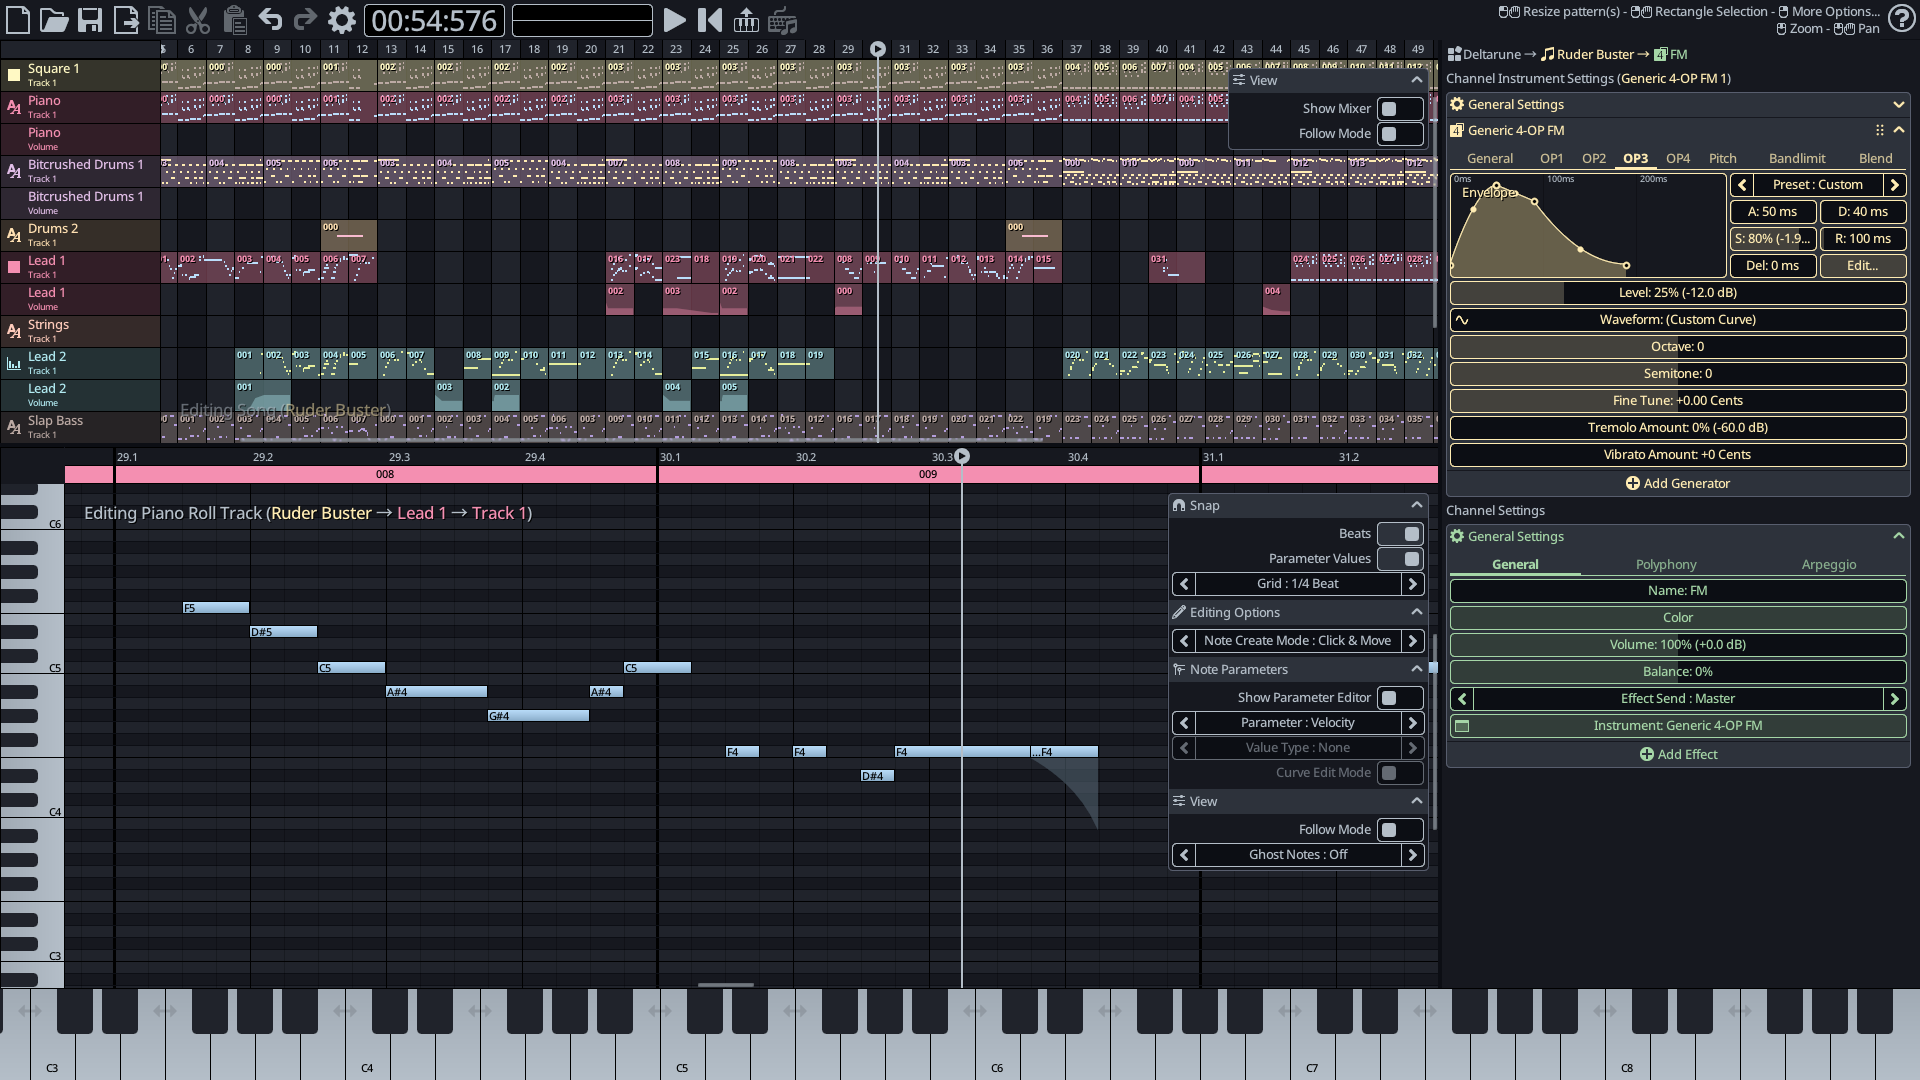Collapse the Snap section
Image resolution: width=1920 pixels, height=1080 pixels.
coord(1416,505)
